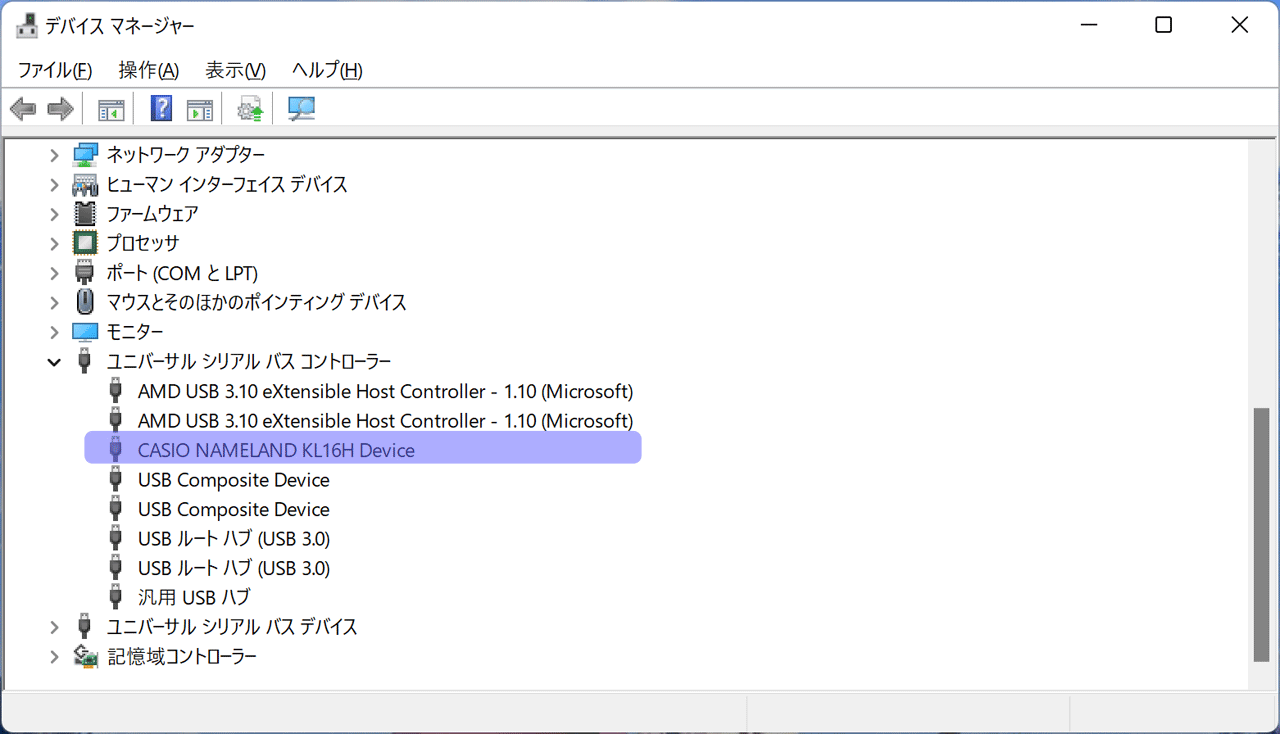Click the 記憶域コントローラー category icon

(x=86, y=657)
